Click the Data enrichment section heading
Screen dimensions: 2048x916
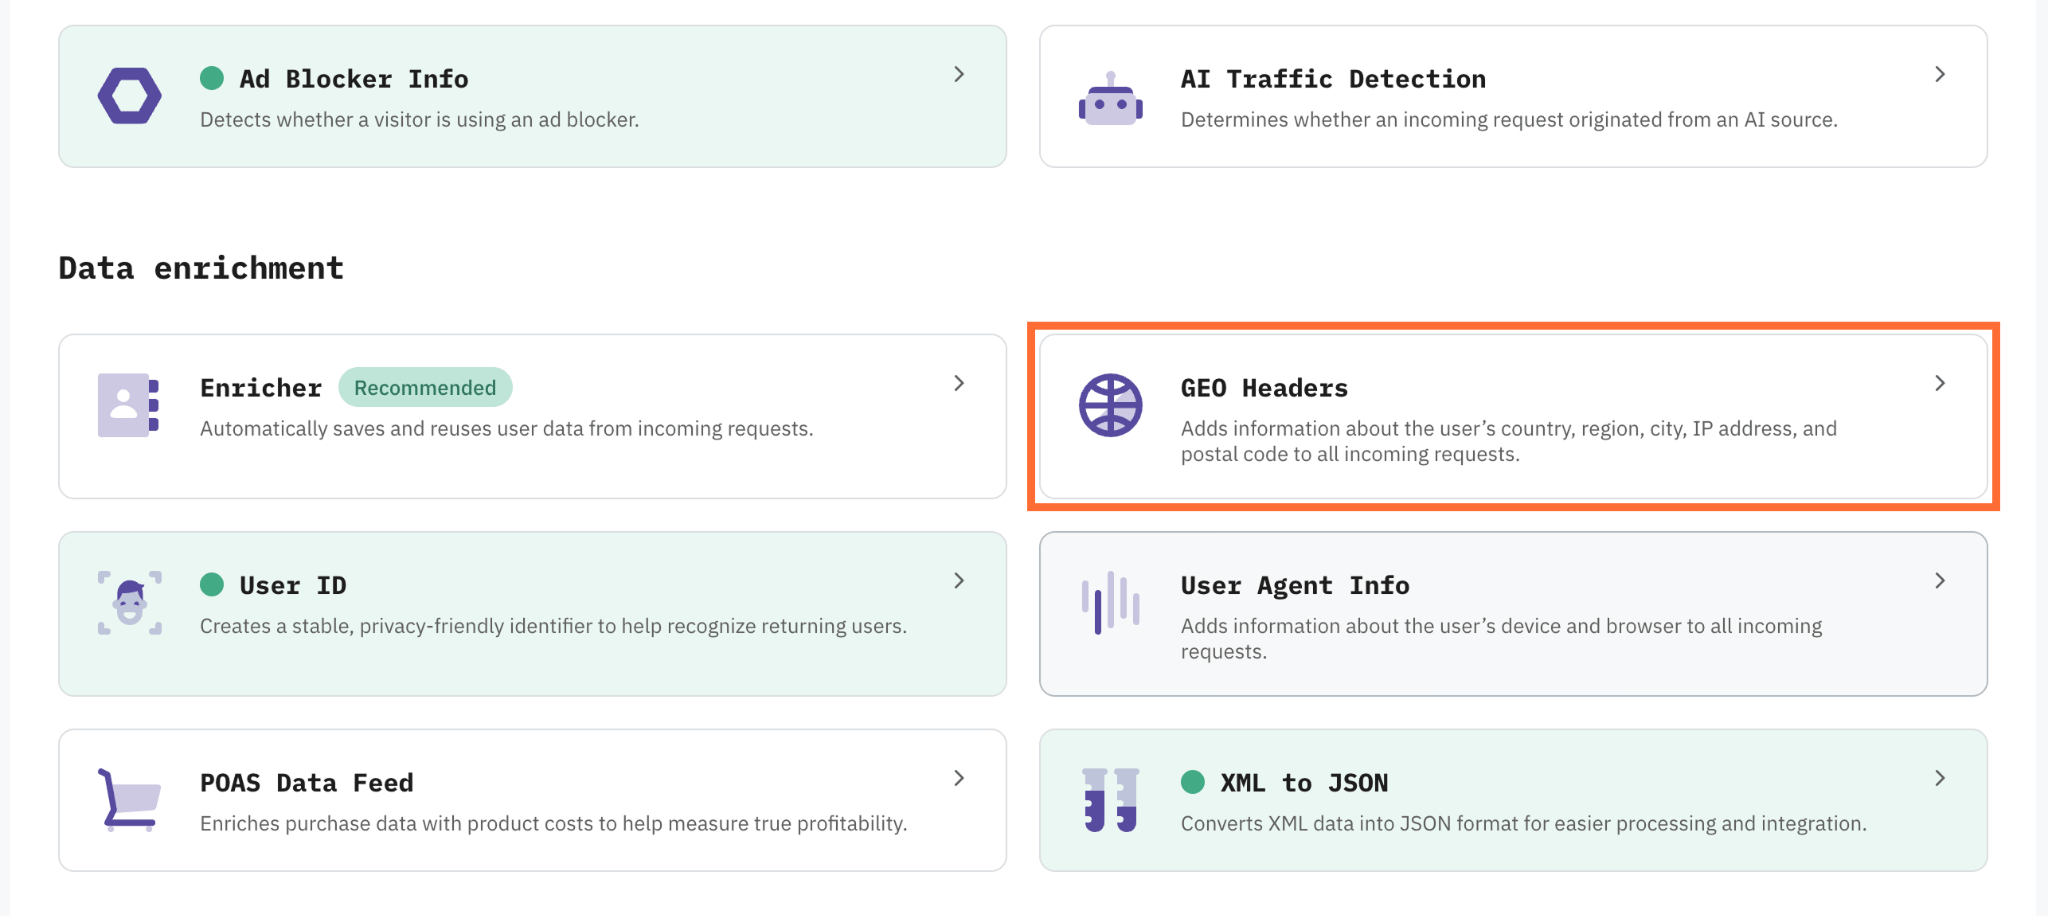point(201,268)
